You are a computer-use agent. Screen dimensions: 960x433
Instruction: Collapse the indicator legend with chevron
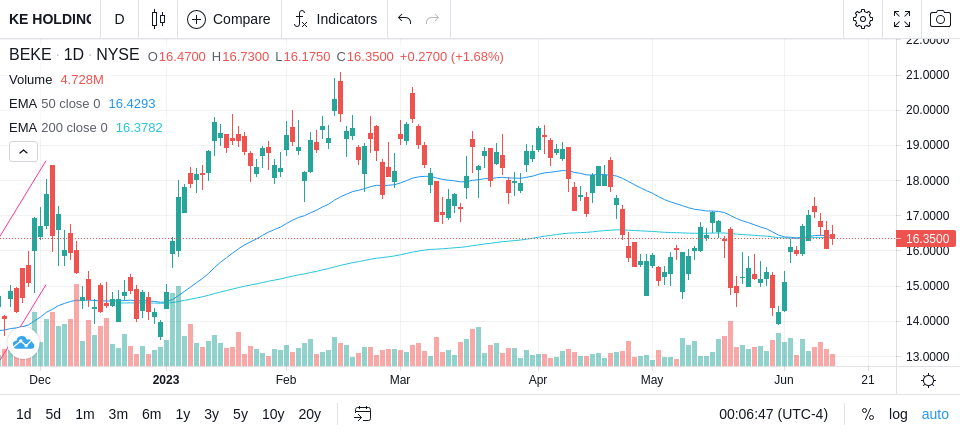click(23, 151)
